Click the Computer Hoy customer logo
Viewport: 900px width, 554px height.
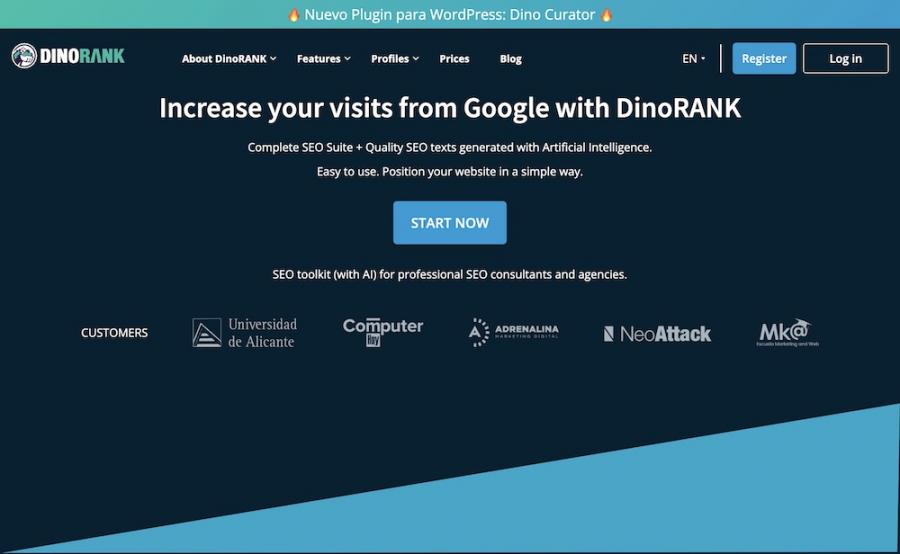pos(383,331)
